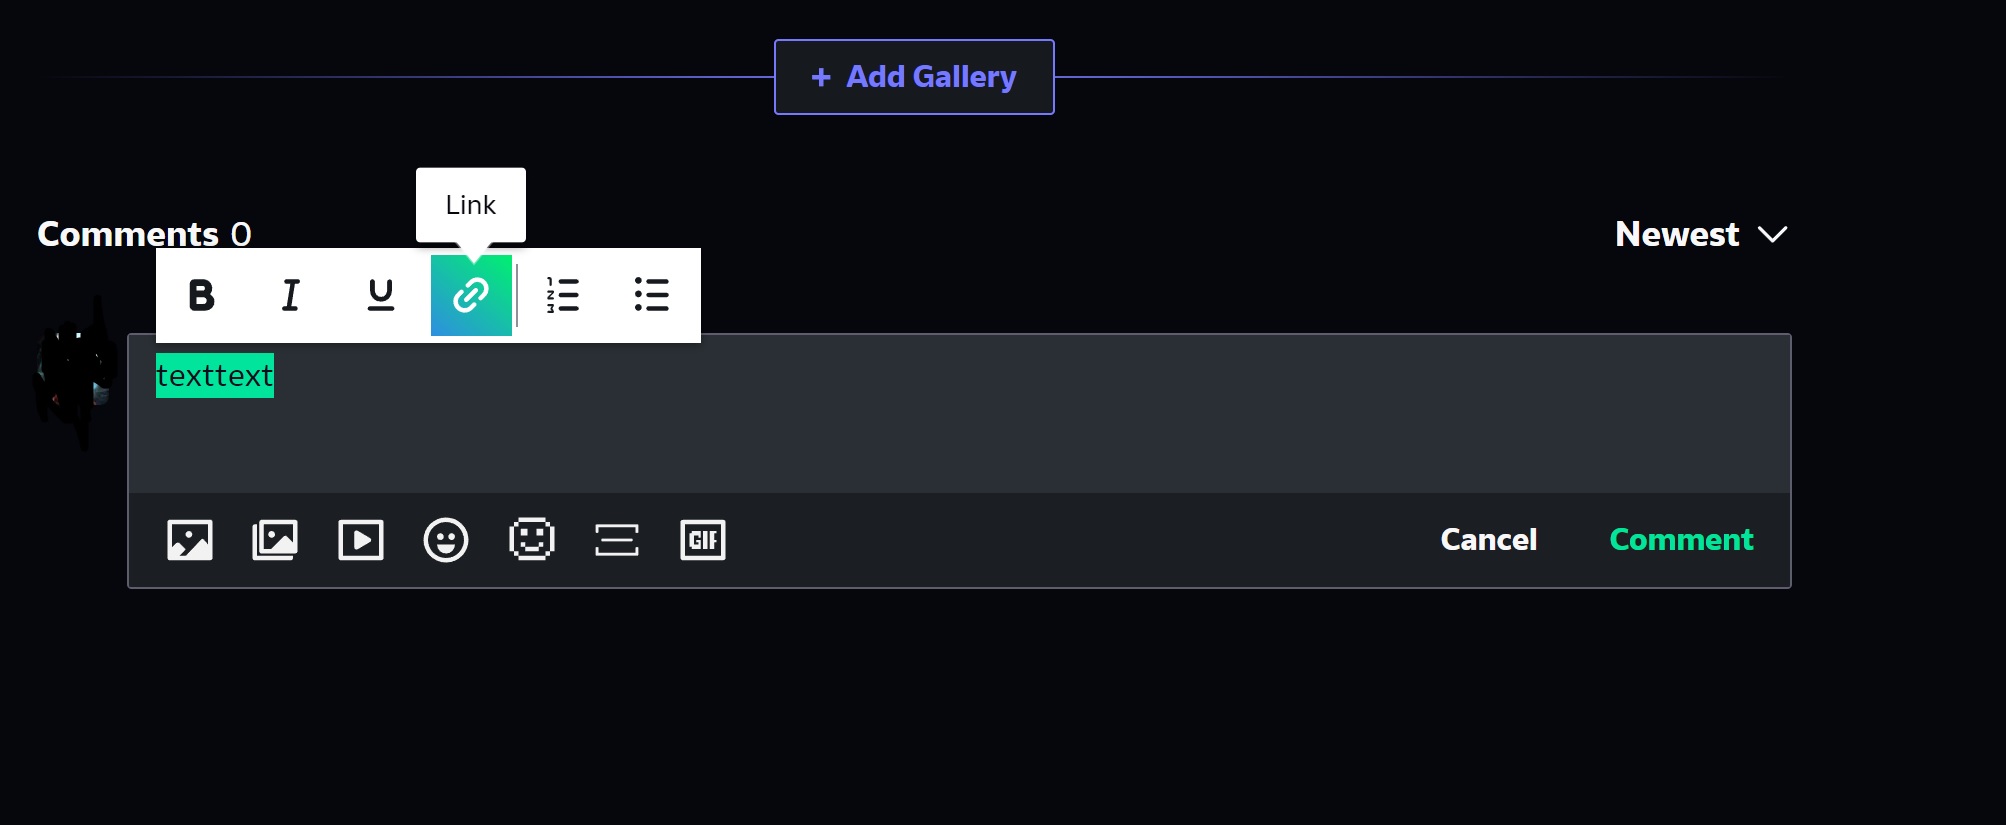Toggle underline formatting for the selection
Image resolution: width=2006 pixels, height=825 pixels.
pyautogui.click(x=381, y=295)
